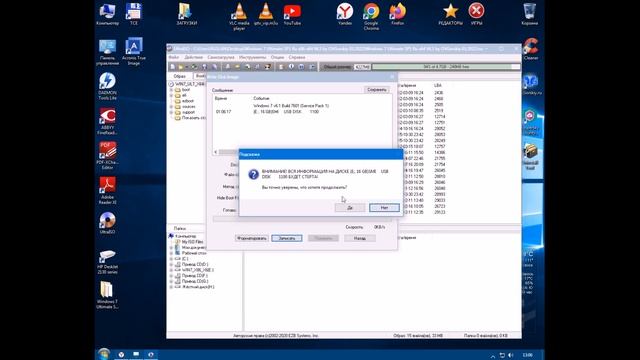This screenshot has height=360, width=640.
Task: Expand the Жесткий диск(H:) node
Action: click(x=171, y=287)
